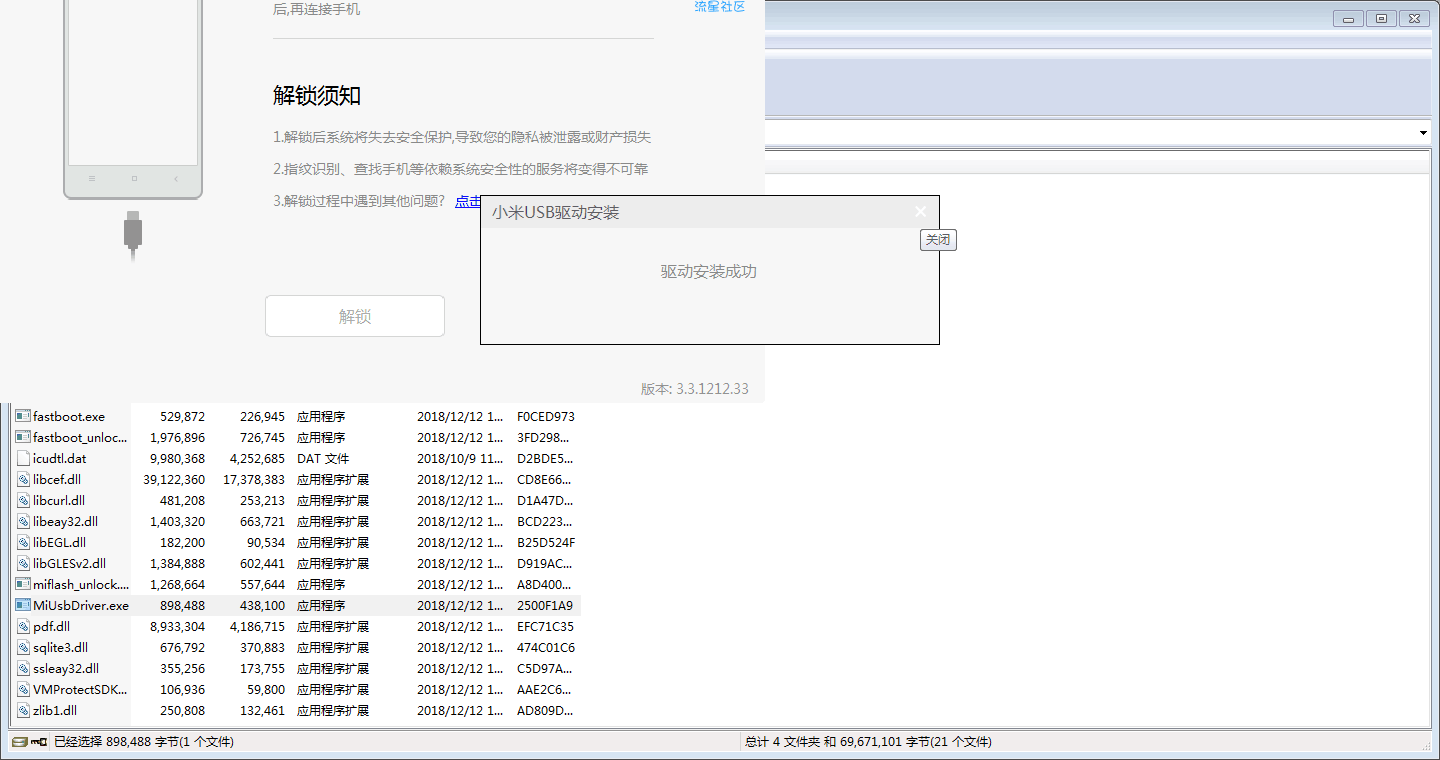
Task: Click the pdf.dll file icon
Action: (x=23, y=626)
